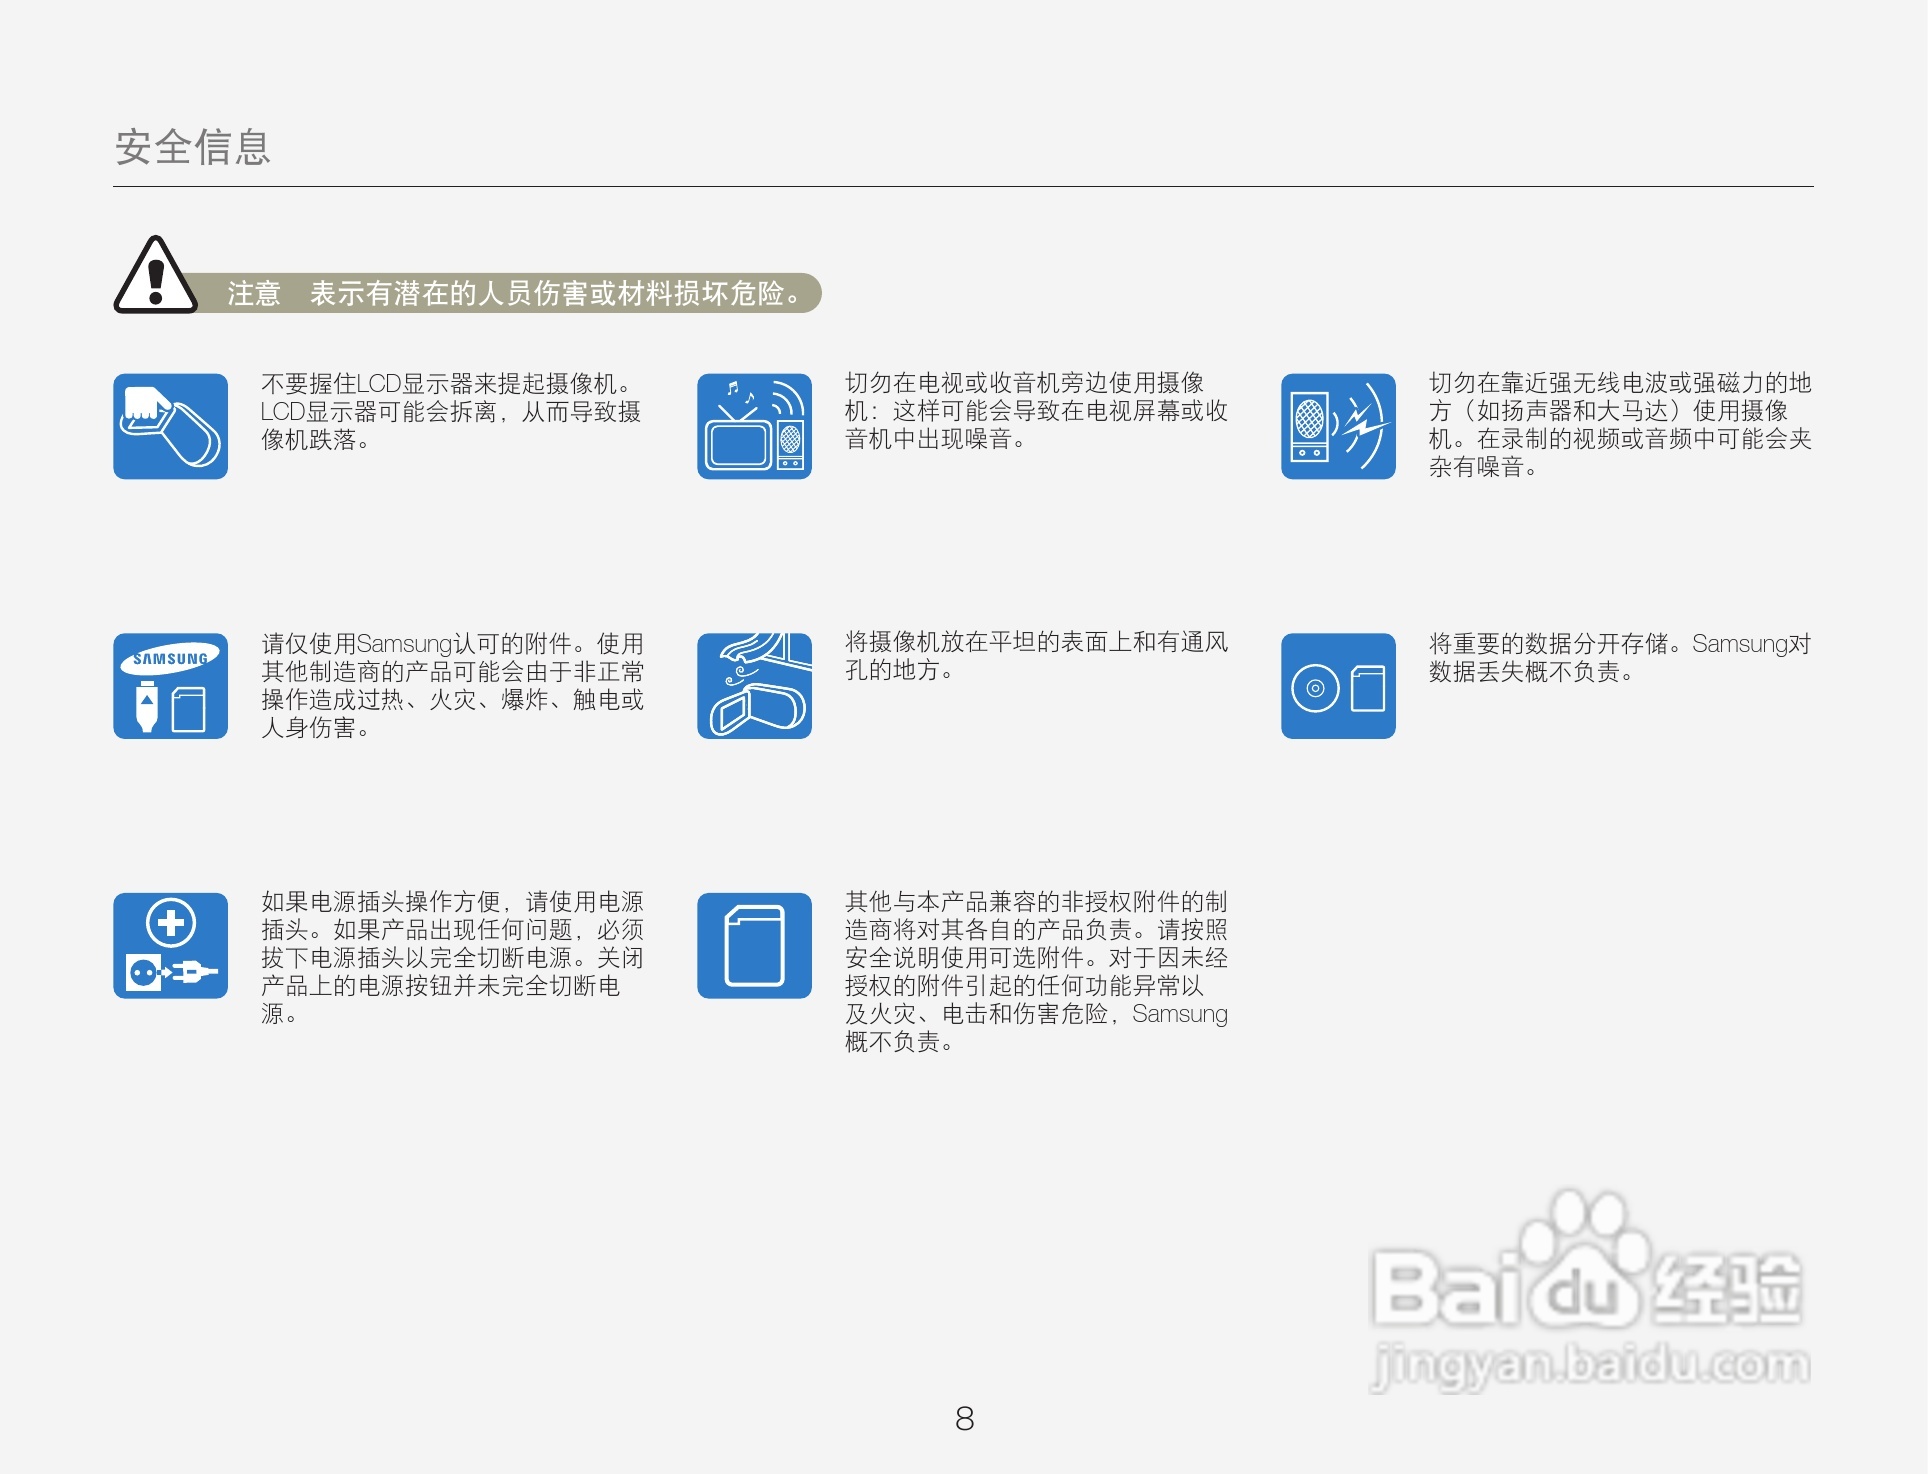Click the text about strong magnetic fields
This screenshot has width=1928, height=1474.
click(1619, 425)
